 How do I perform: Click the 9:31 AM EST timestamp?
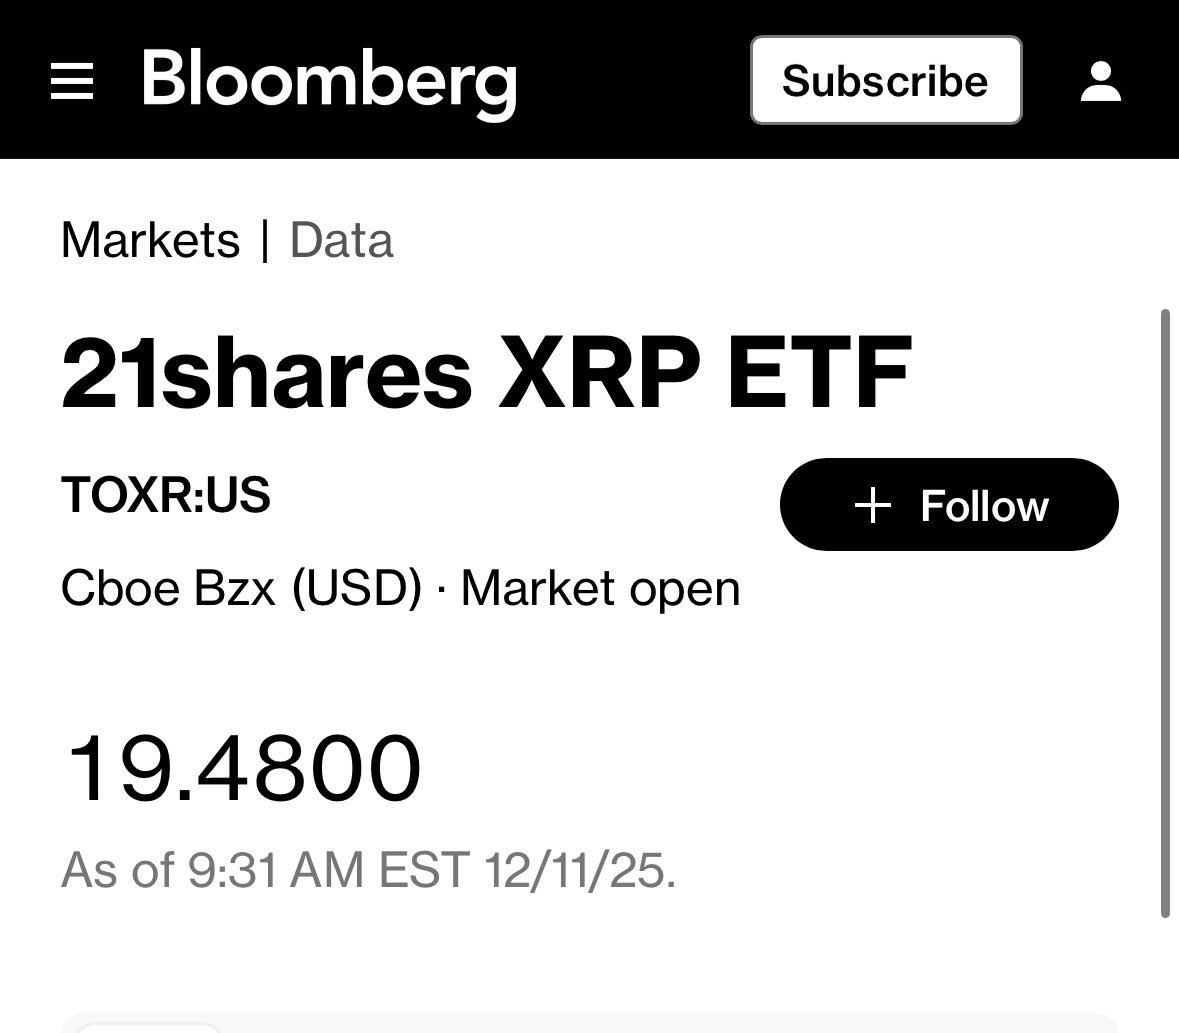click(x=327, y=870)
